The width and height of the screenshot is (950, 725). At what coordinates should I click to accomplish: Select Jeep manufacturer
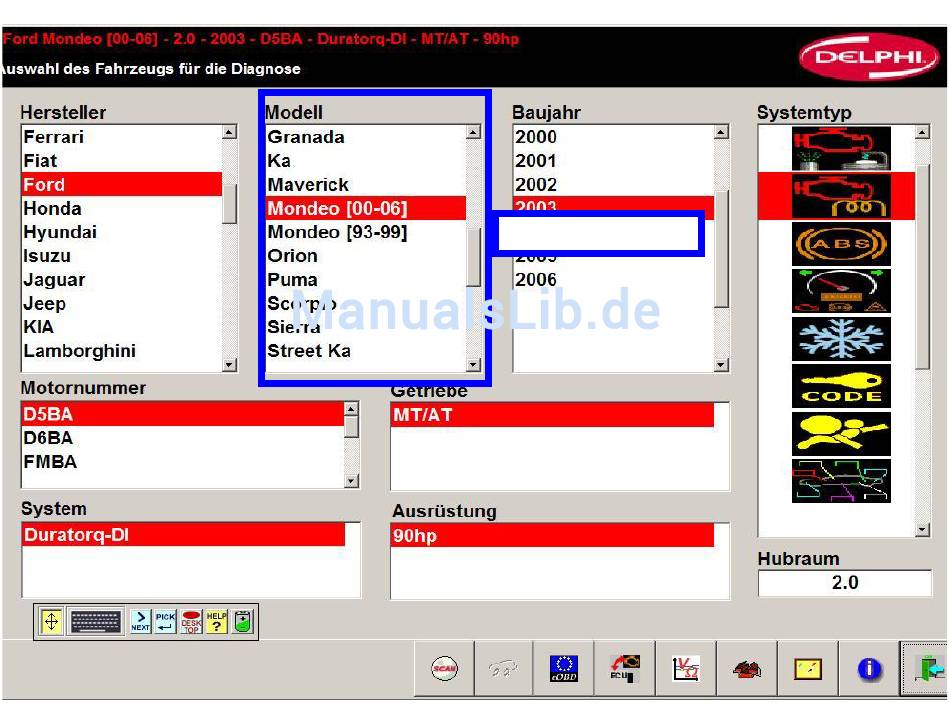pyautogui.click(x=122, y=303)
